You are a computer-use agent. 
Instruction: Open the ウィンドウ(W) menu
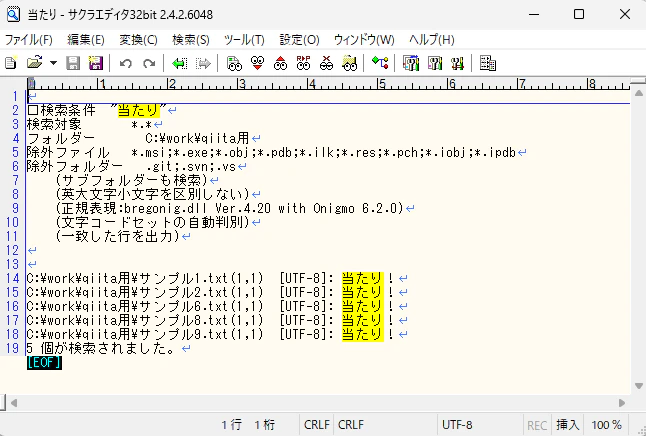pos(364,40)
